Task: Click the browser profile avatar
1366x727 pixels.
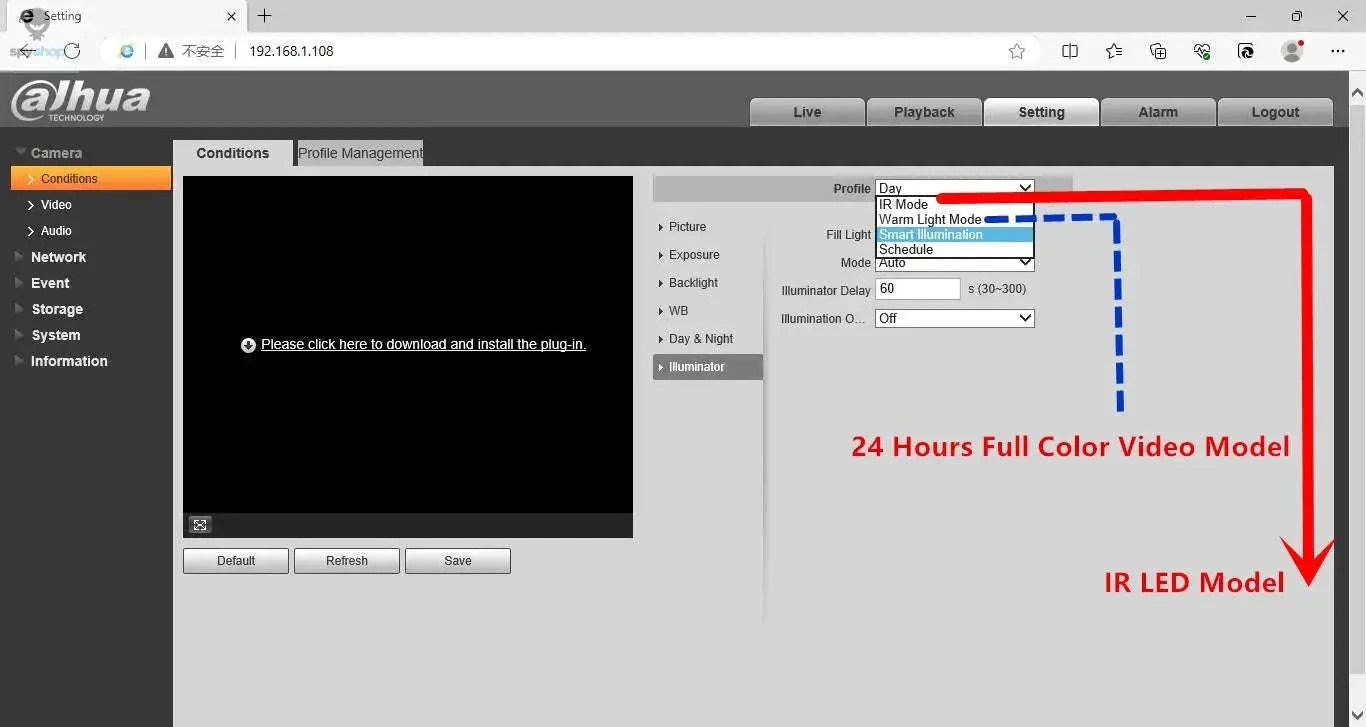Action: (1292, 51)
